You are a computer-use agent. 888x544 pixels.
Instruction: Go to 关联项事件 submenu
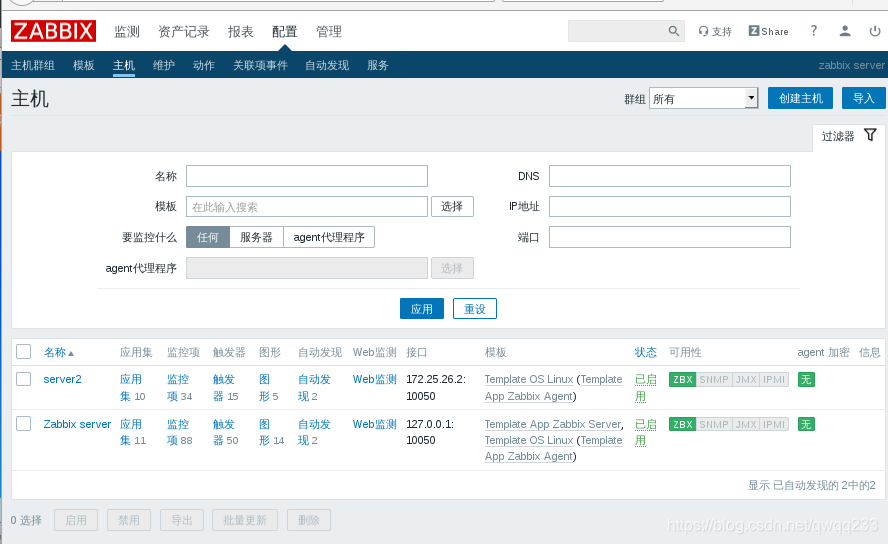[x=261, y=65]
